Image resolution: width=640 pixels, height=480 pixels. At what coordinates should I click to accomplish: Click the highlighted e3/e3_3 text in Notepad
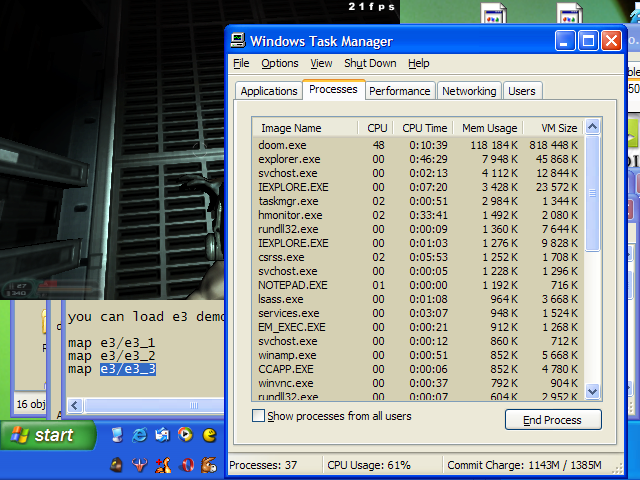pos(128,369)
